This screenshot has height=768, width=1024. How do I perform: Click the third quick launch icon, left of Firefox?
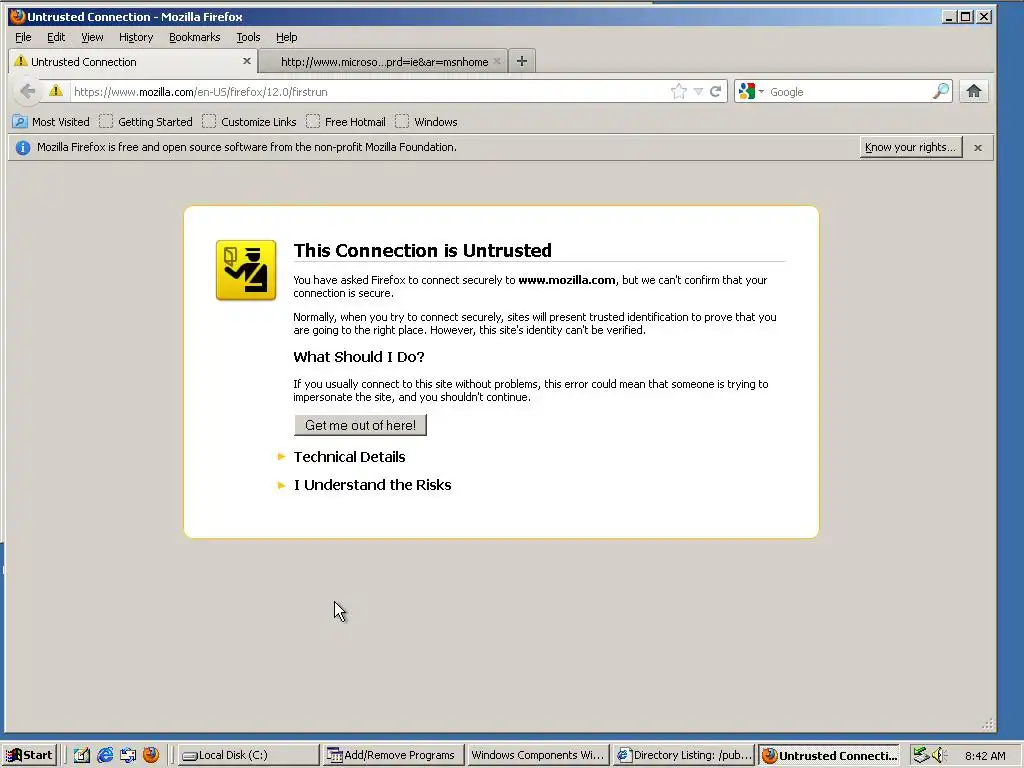(x=128, y=755)
